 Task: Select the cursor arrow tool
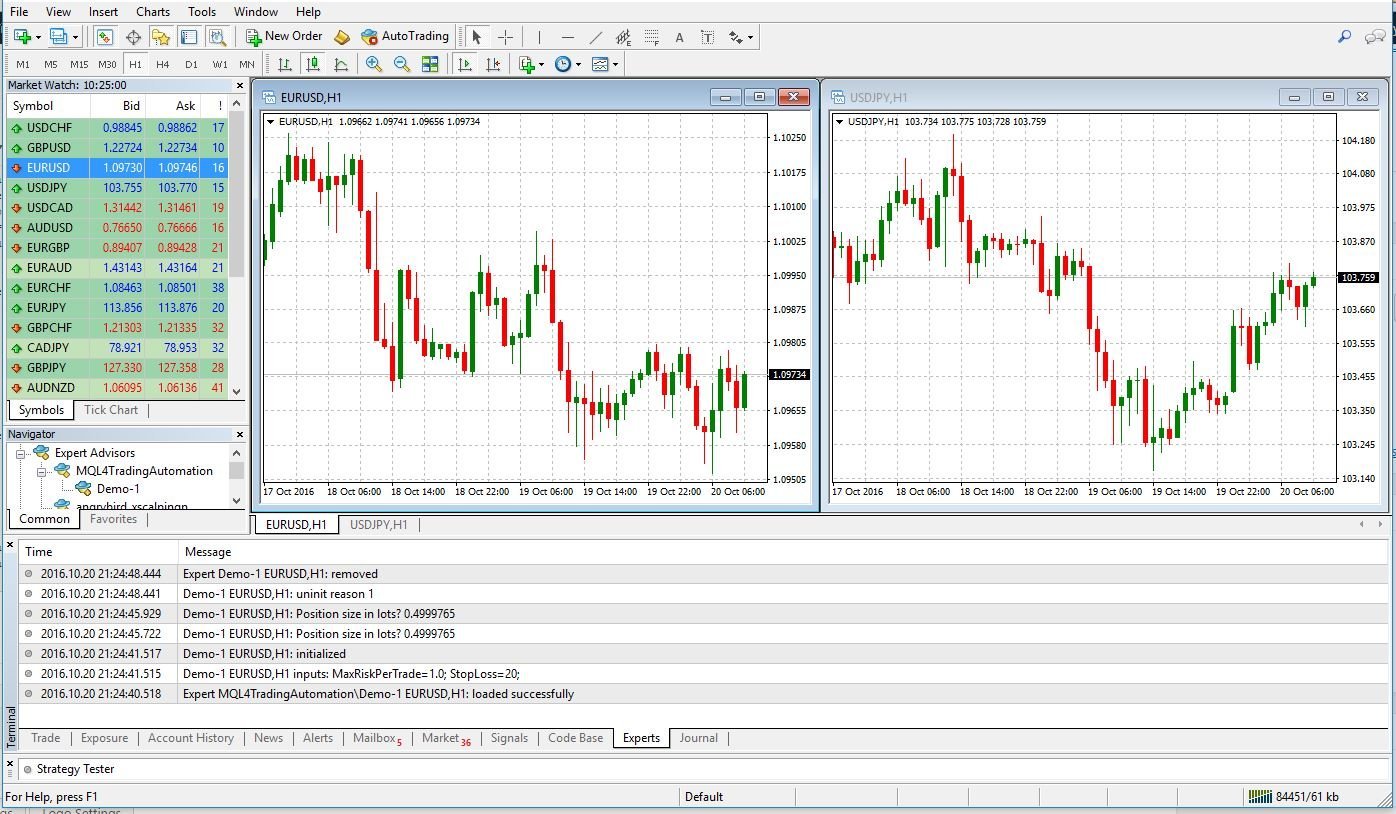tap(477, 37)
